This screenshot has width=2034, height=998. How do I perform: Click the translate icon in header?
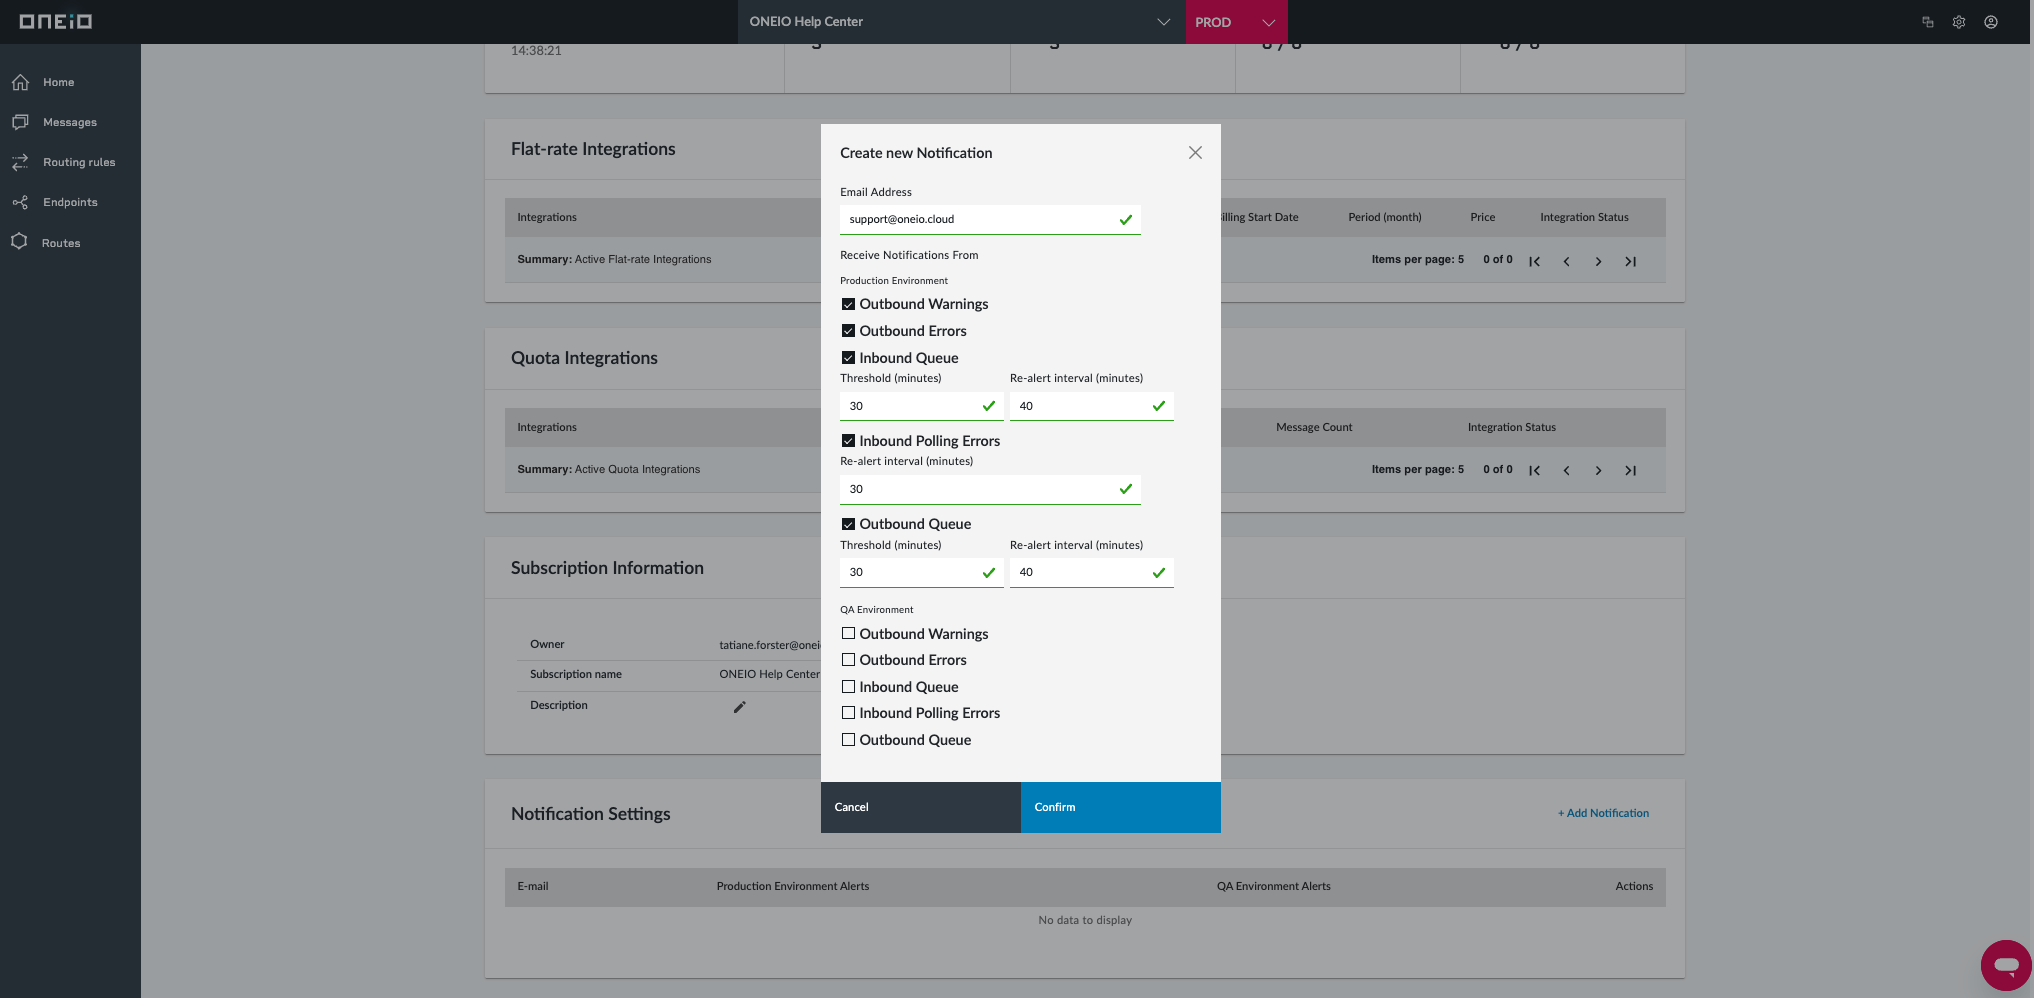click(1928, 22)
